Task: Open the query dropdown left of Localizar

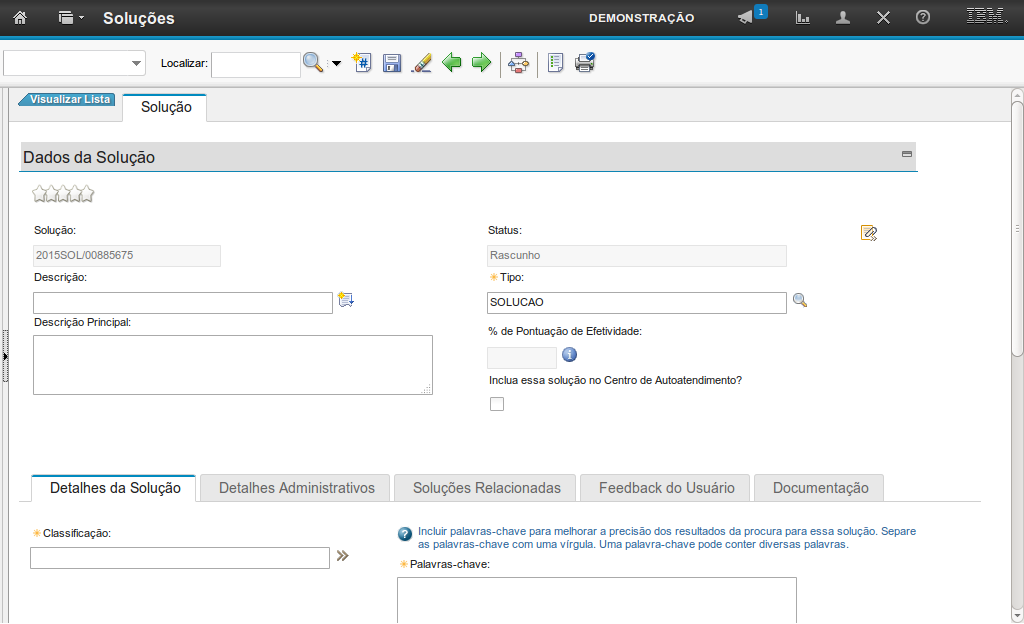Action: click(x=75, y=63)
